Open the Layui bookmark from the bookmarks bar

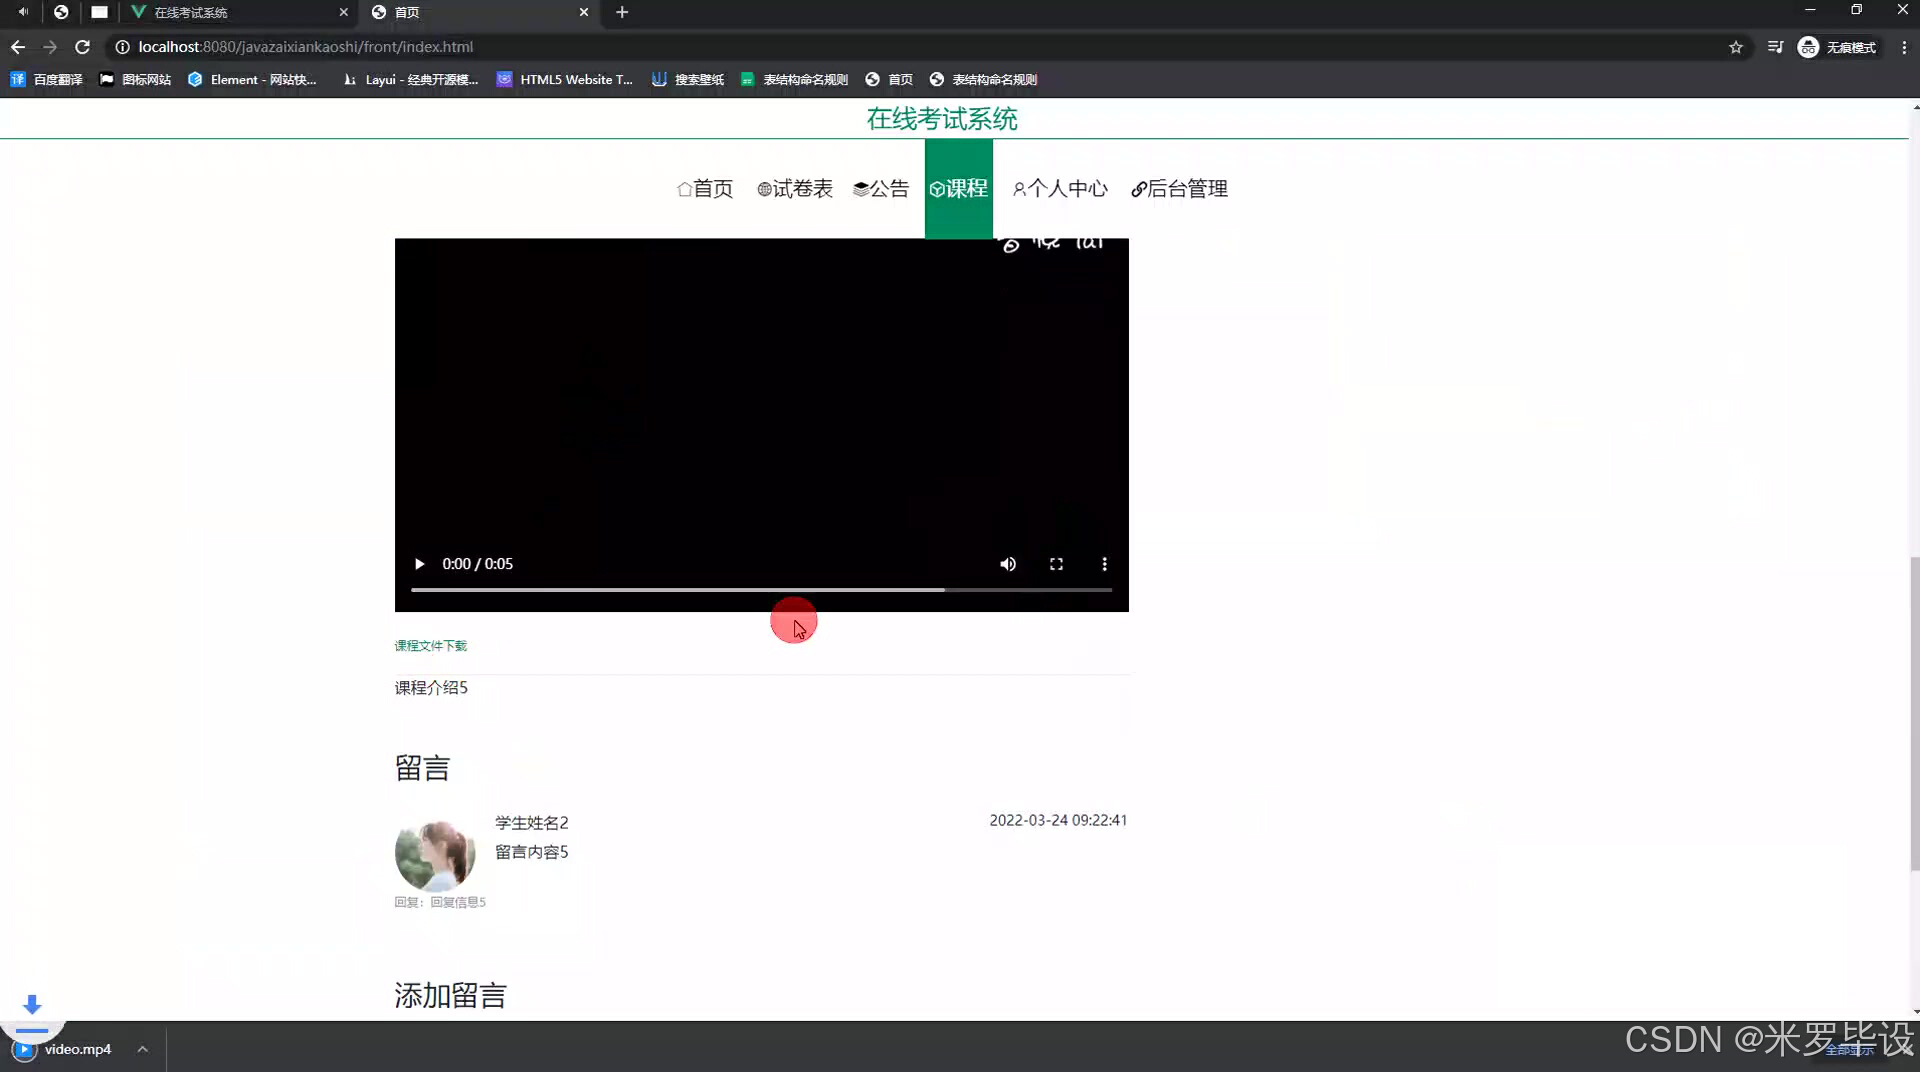click(410, 79)
